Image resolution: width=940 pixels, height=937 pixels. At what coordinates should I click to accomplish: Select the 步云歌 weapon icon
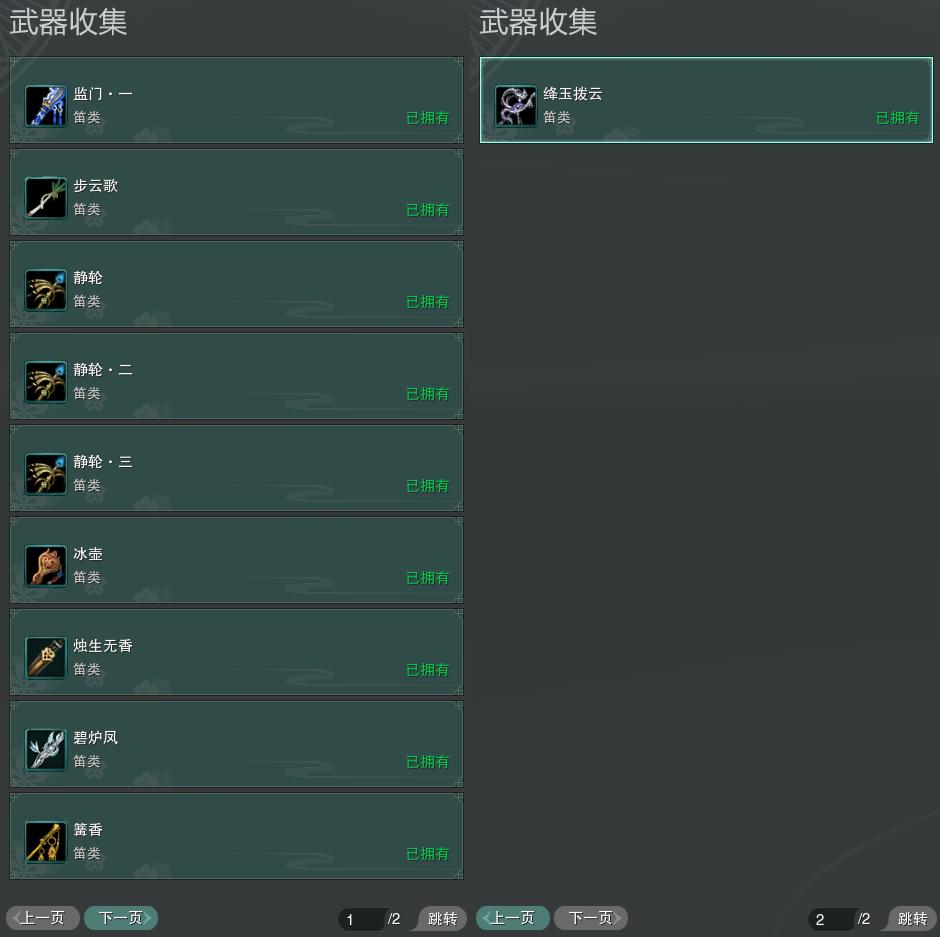(46, 197)
